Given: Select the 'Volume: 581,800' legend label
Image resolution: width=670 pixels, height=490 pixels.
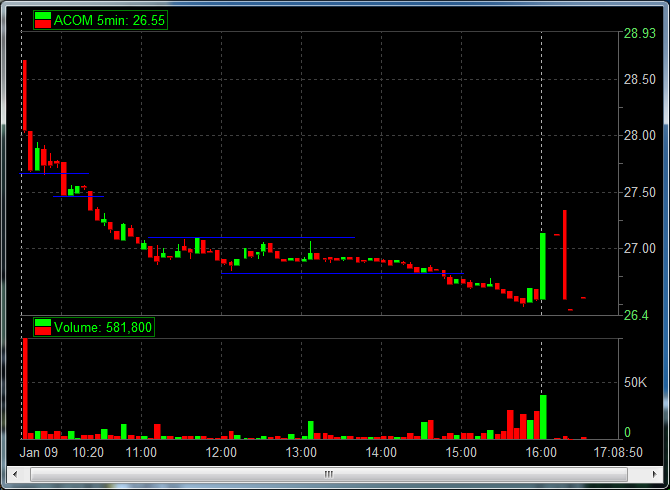Looking at the screenshot, I should click(103, 327).
